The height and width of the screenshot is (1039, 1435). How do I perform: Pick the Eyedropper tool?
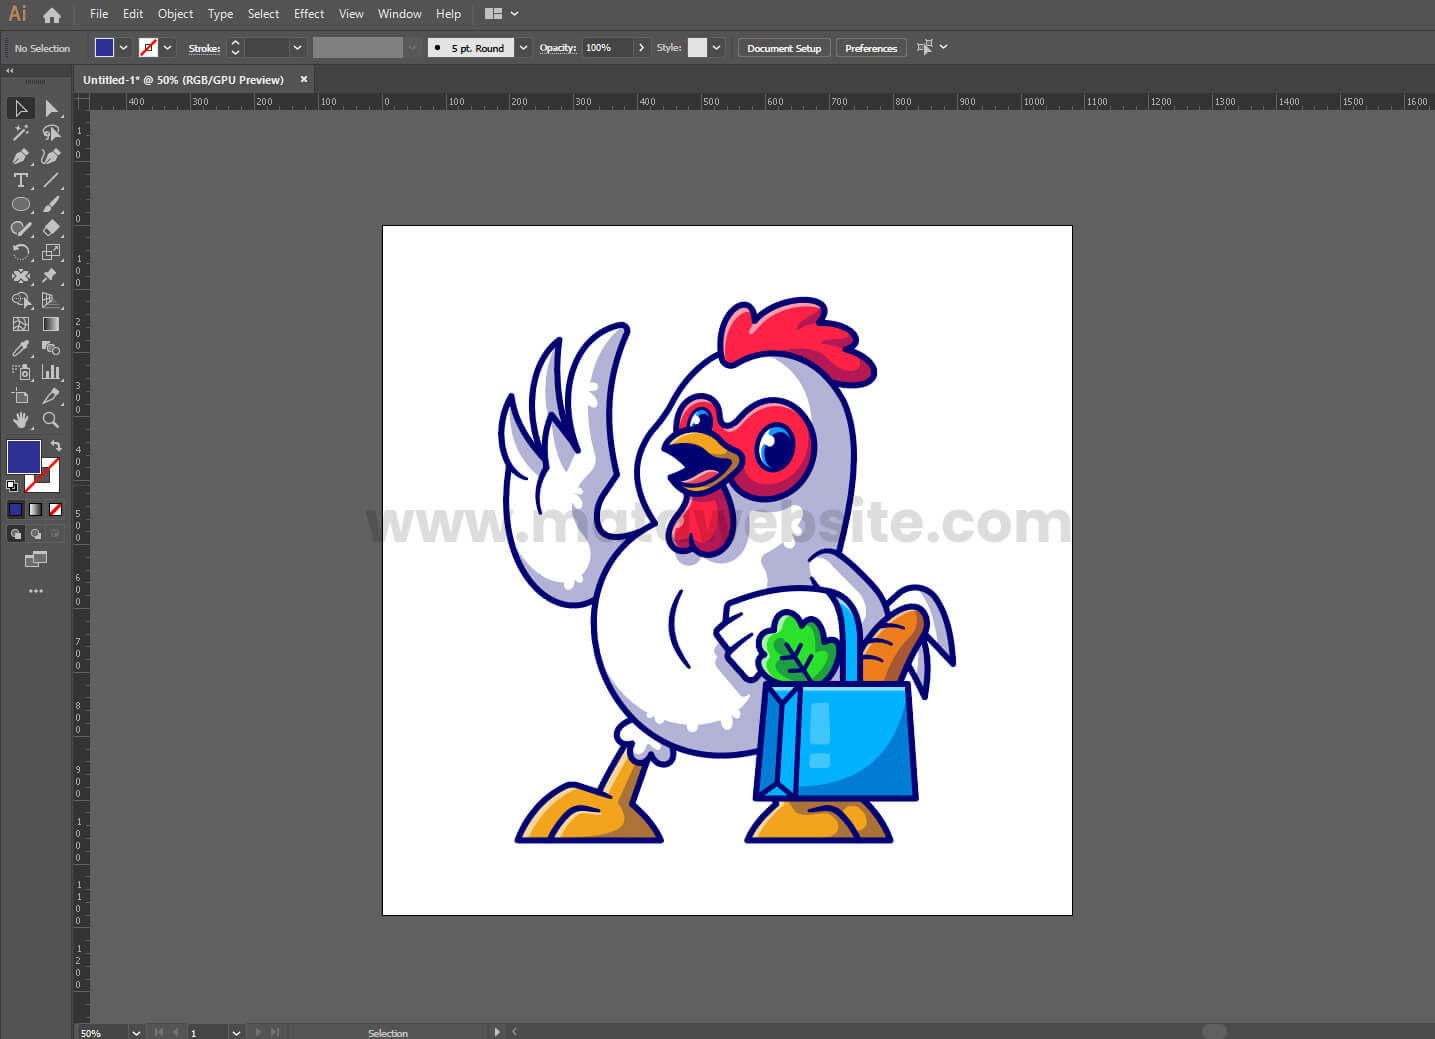tap(20, 348)
